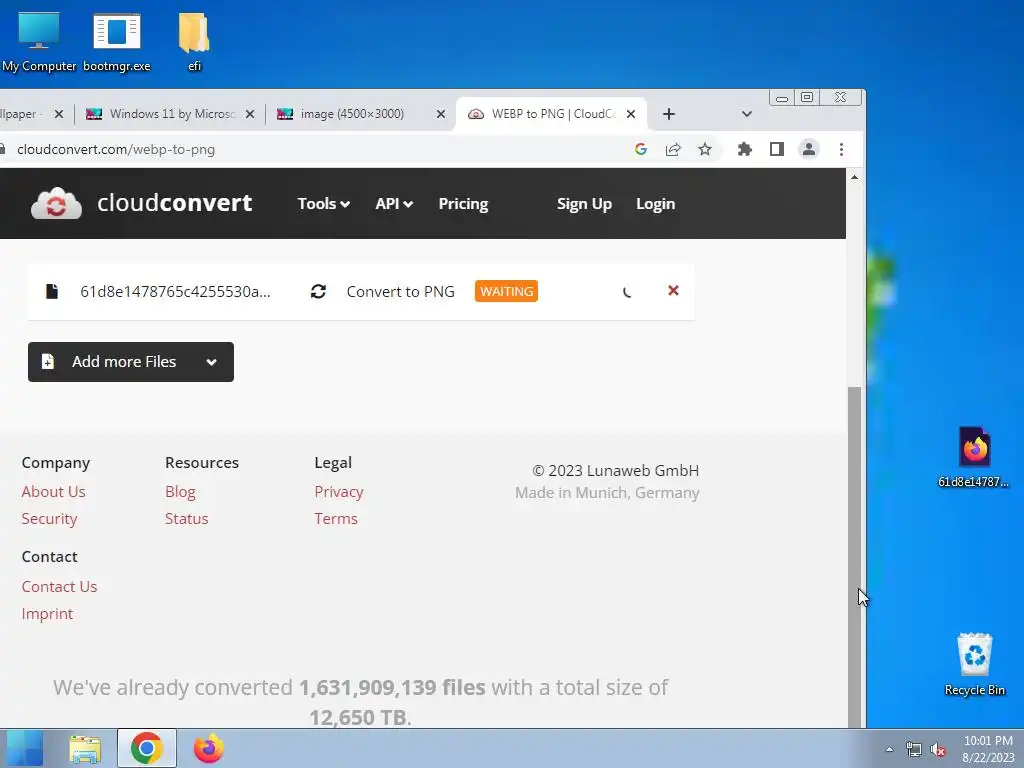Image resolution: width=1024 pixels, height=768 pixels.
Task: Click the file icon beside 61d8e1478765c4255530a
Action: coord(52,291)
